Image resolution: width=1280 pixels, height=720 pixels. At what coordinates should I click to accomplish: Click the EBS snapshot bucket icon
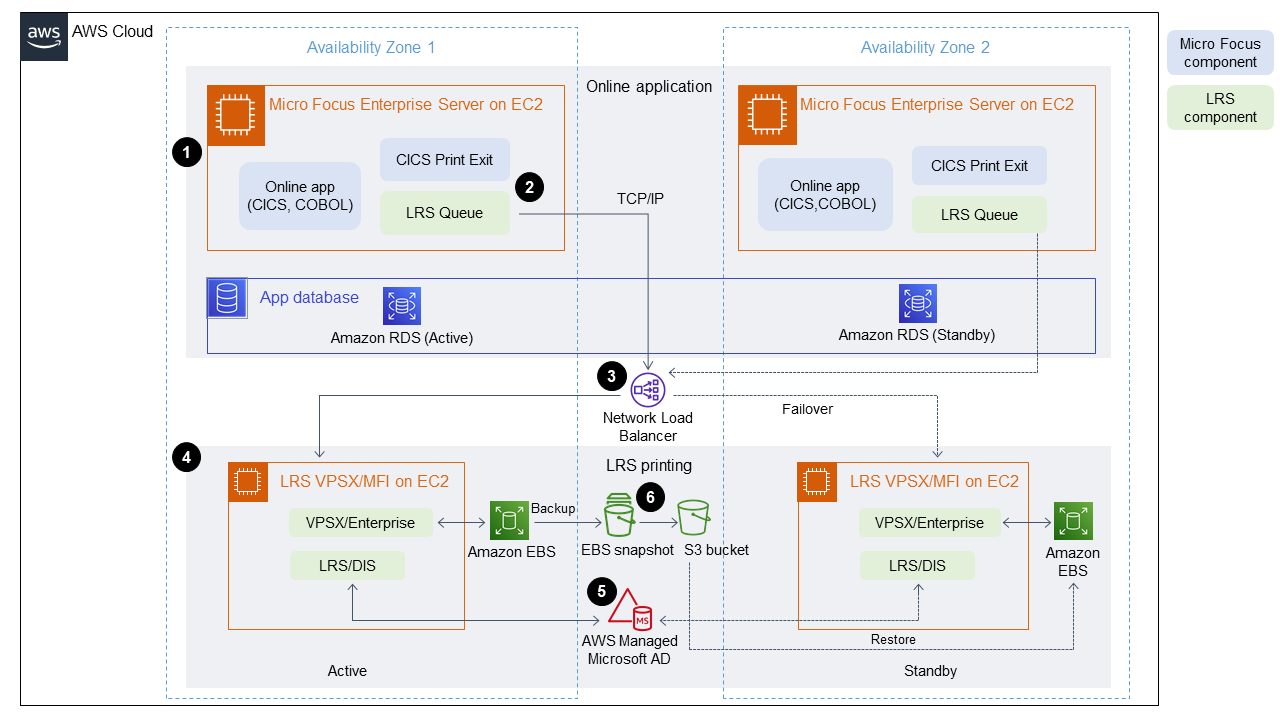point(618,516)
